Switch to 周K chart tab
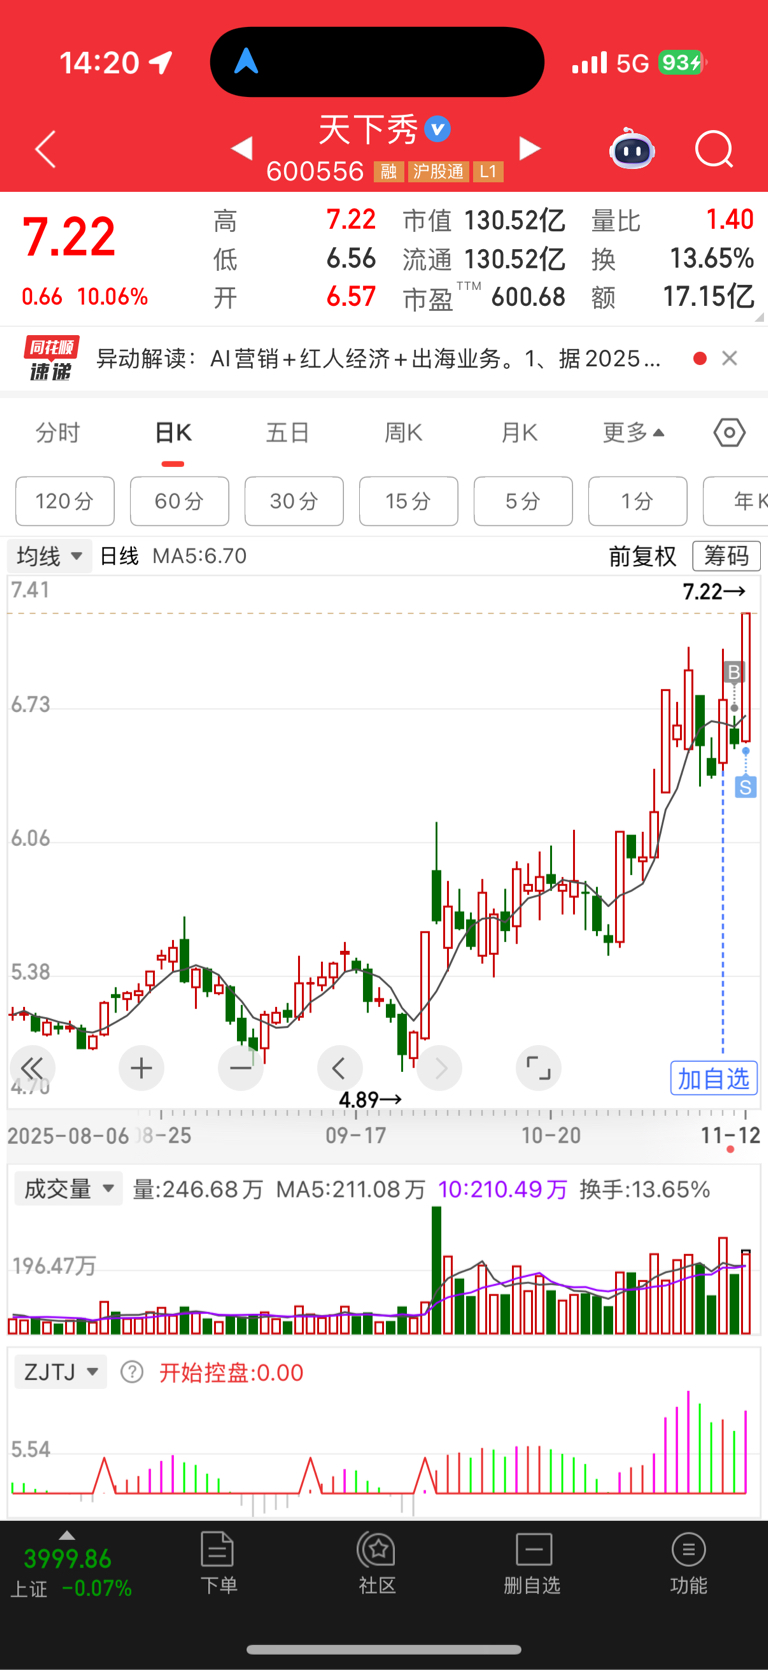This screenshot has height=1670, width=768. click(x=403, y=433)
